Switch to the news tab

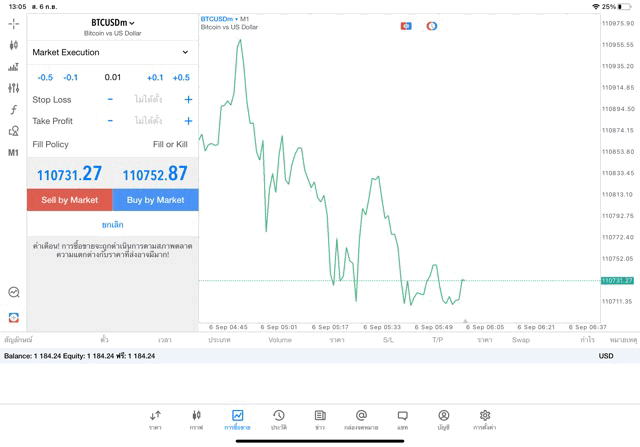[320, 419]
